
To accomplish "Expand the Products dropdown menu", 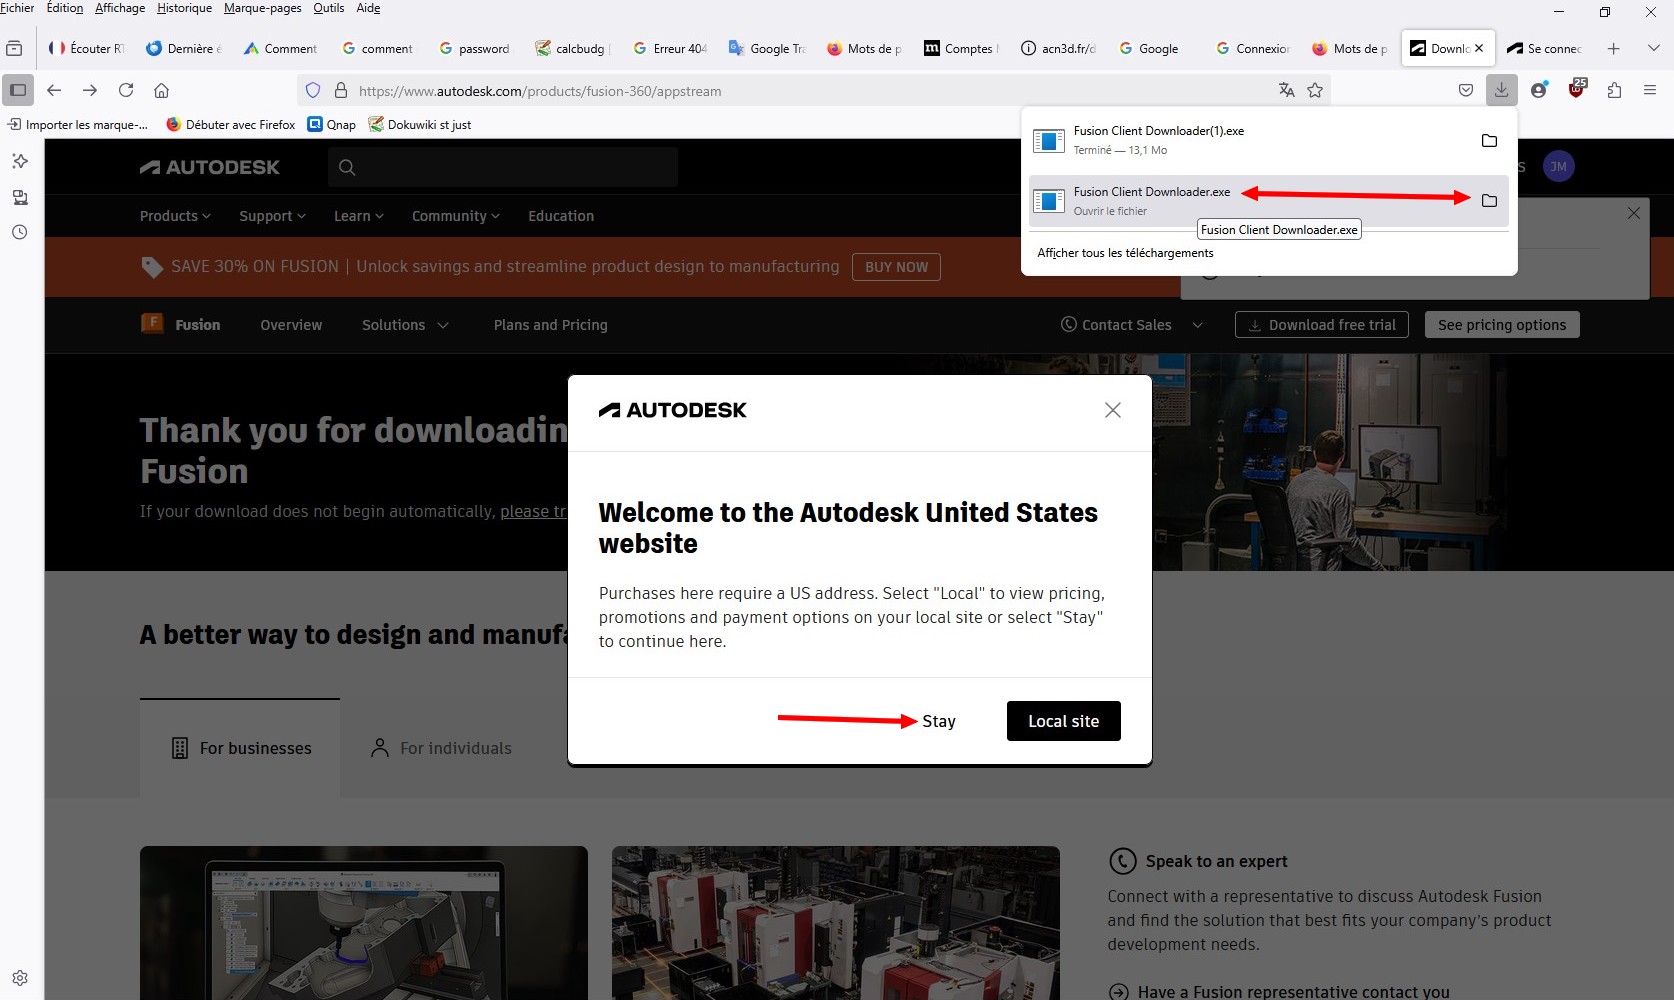I will click(175, 216).
